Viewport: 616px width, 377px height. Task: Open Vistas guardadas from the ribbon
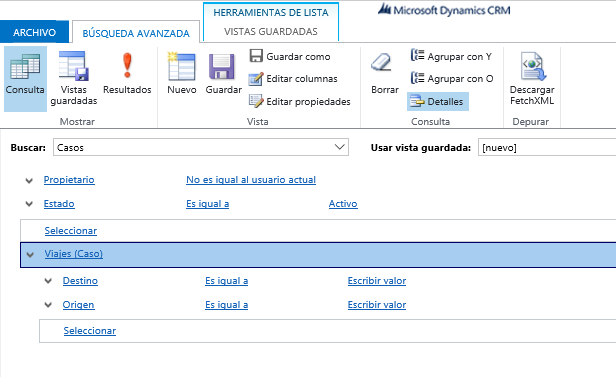click(73, 78)
